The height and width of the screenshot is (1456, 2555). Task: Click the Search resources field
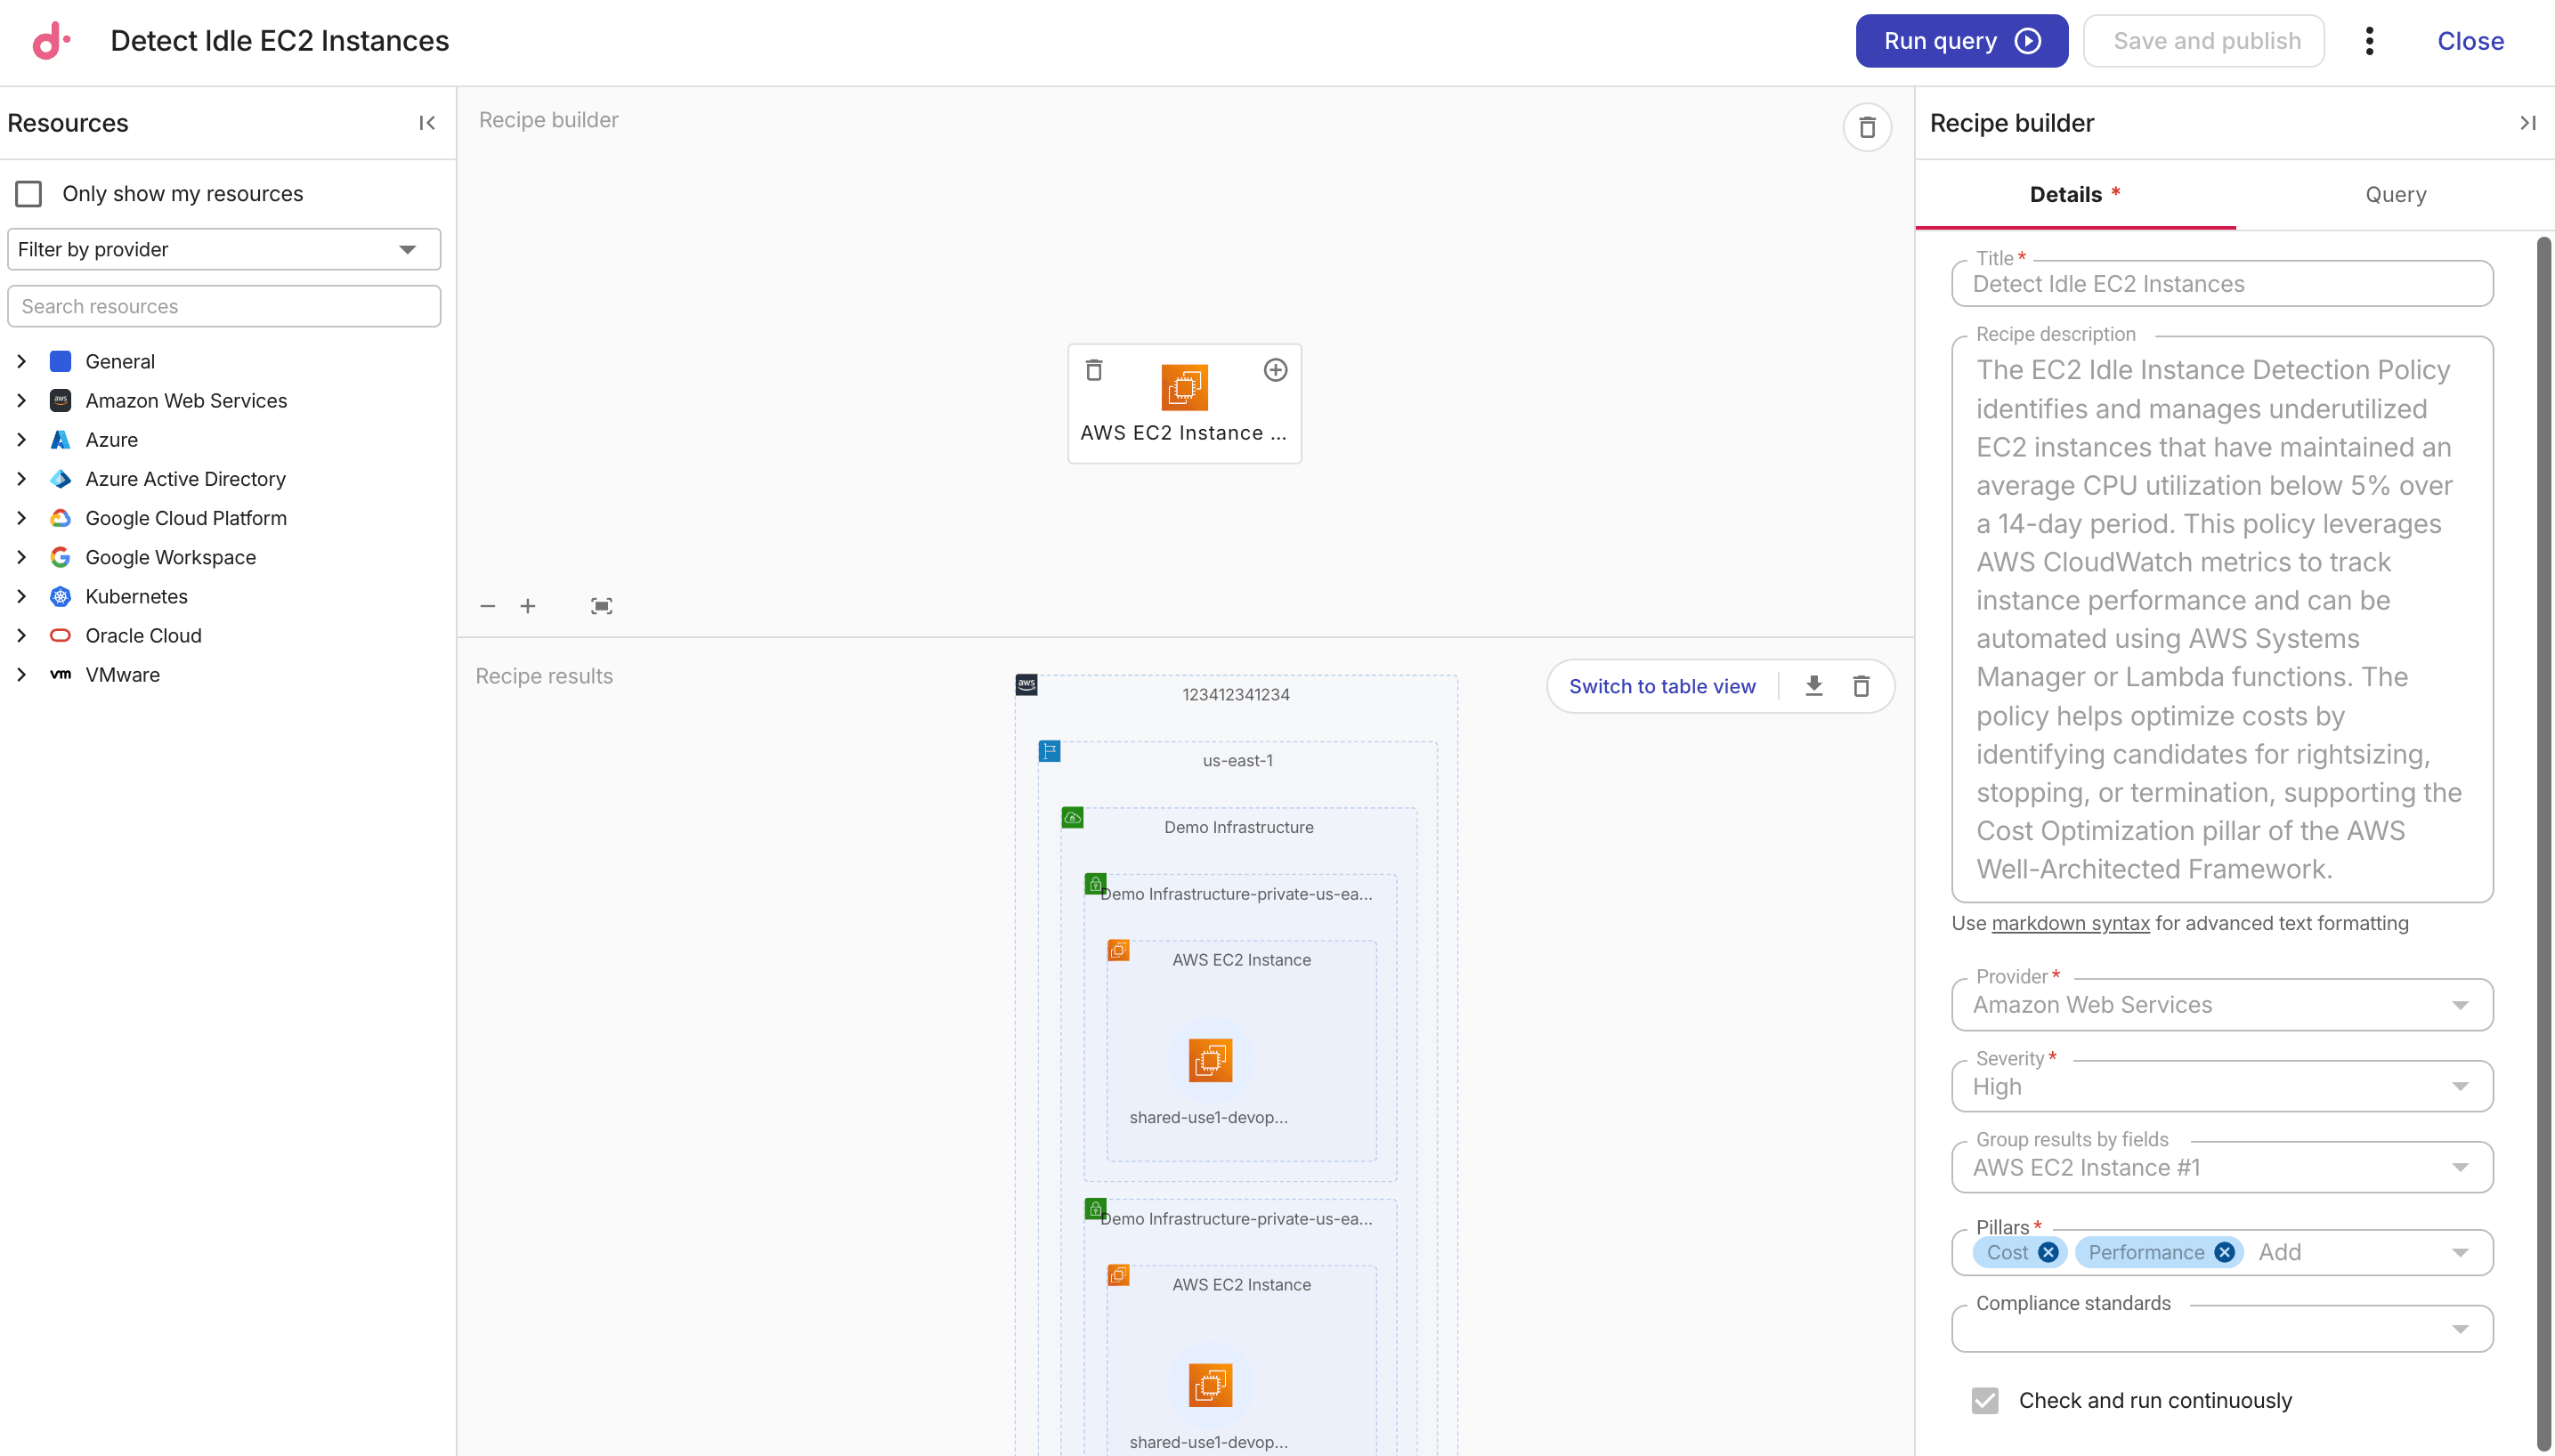point(224,306)
